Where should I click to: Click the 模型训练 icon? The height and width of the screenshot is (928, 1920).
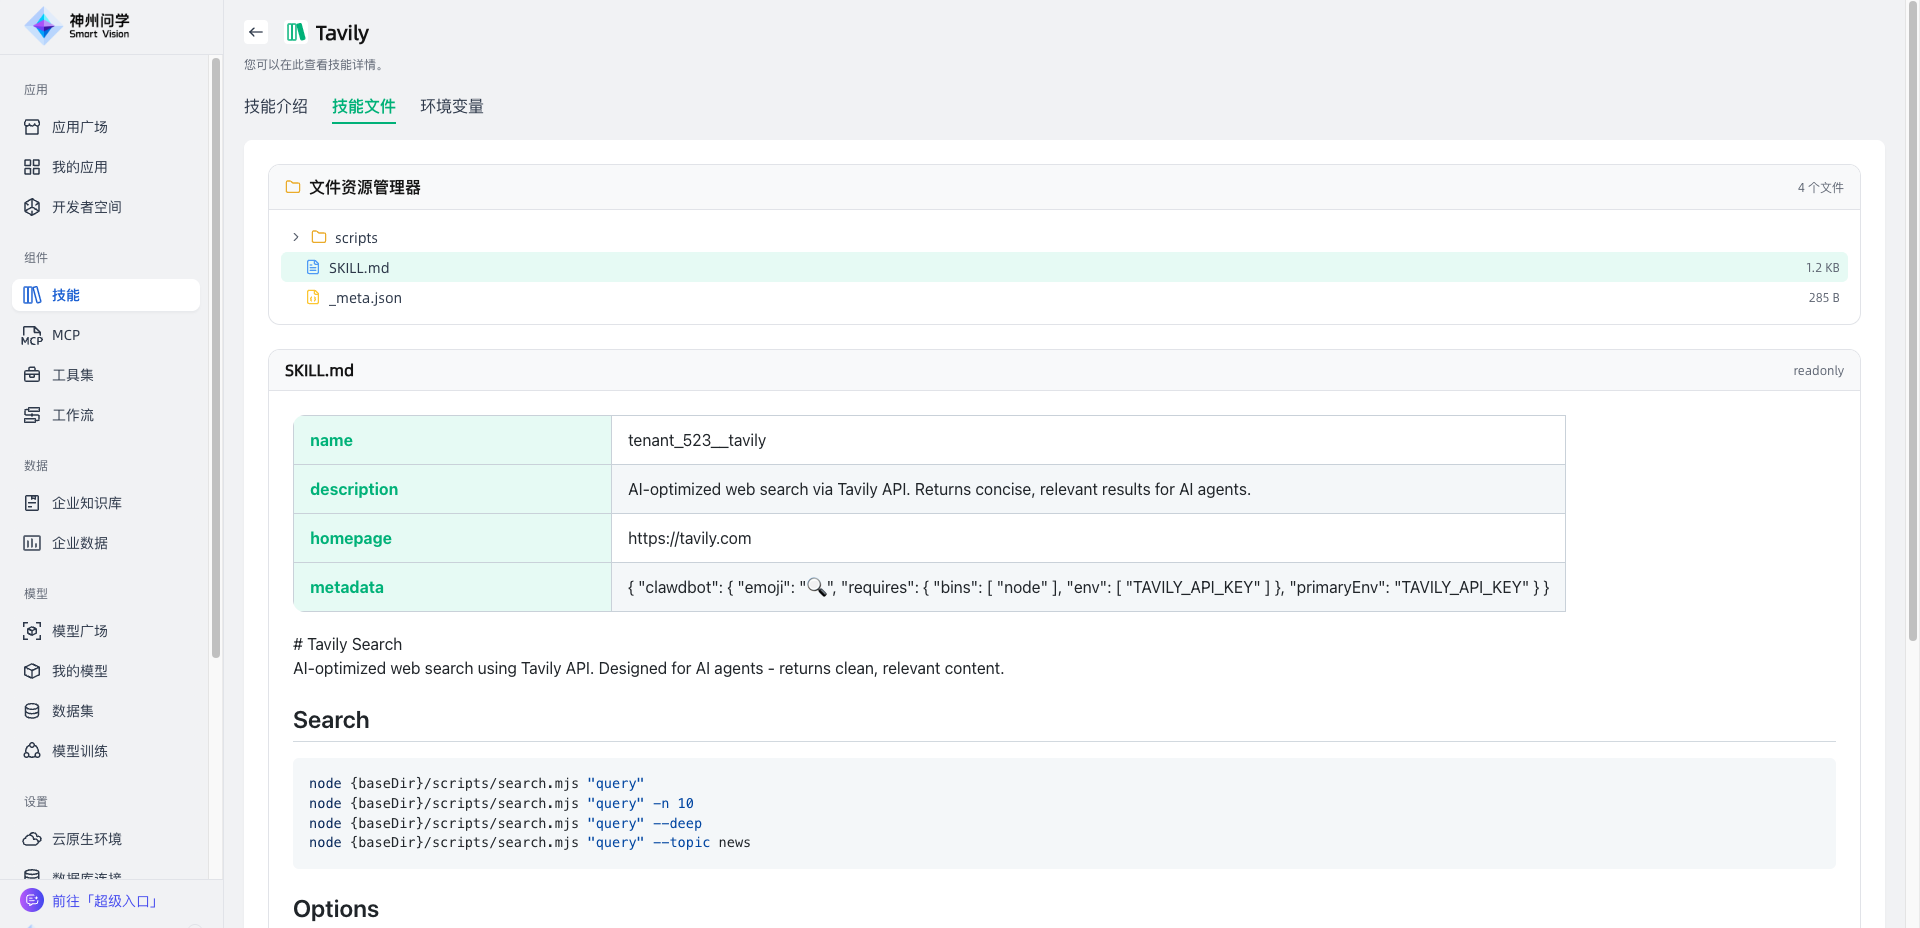[32, 751]
